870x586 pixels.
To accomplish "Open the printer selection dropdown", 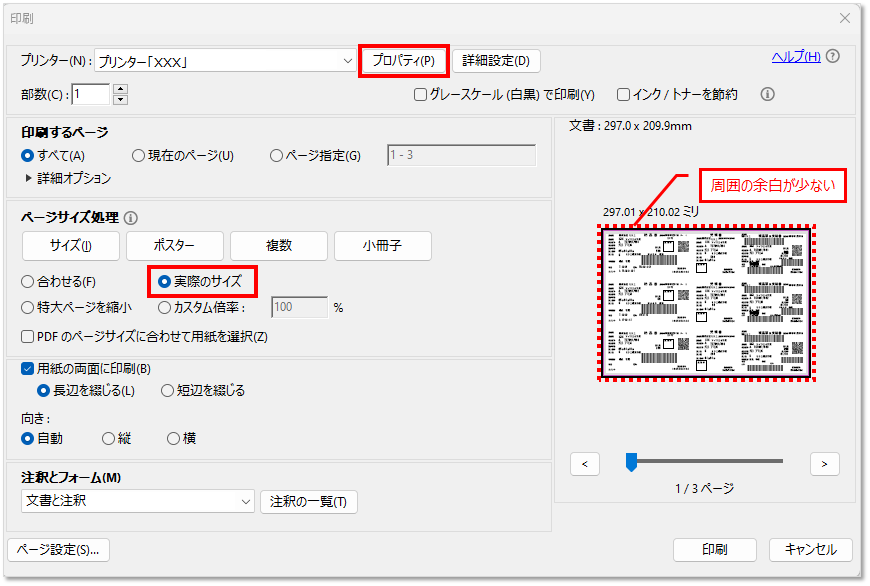I will click(x=346, y=61).
